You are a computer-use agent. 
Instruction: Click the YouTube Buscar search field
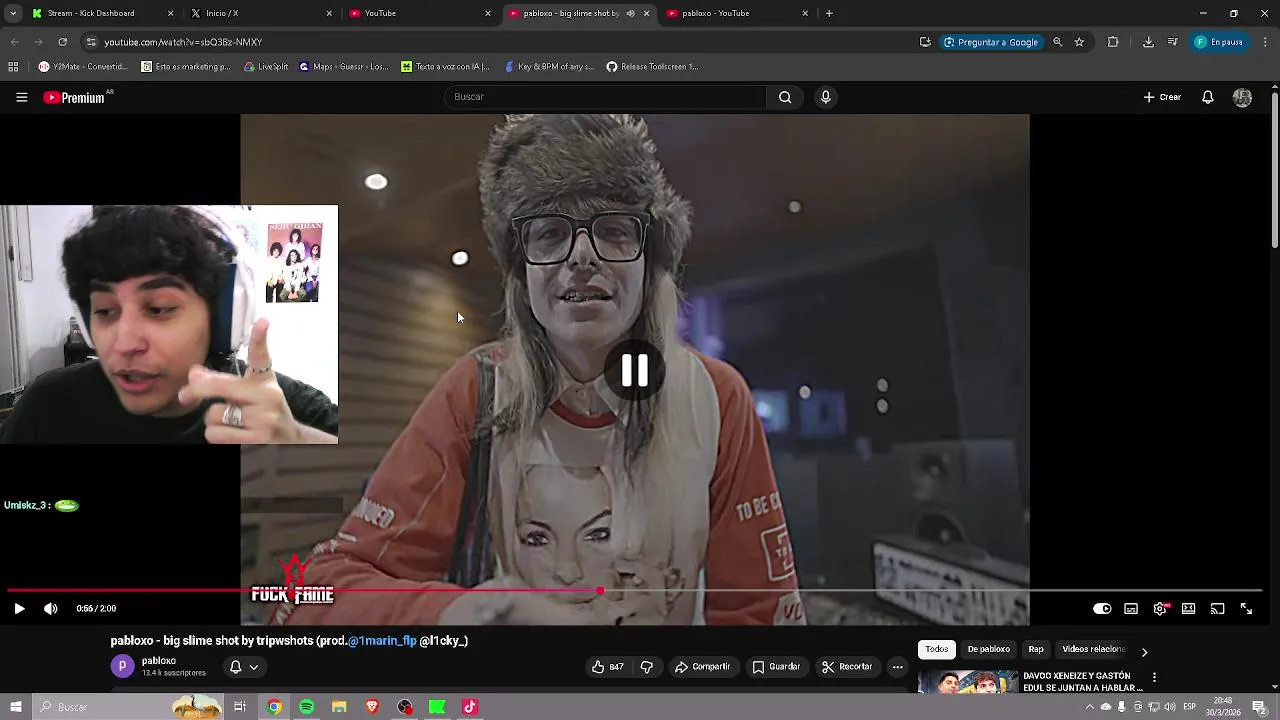[x=605, y=97]
